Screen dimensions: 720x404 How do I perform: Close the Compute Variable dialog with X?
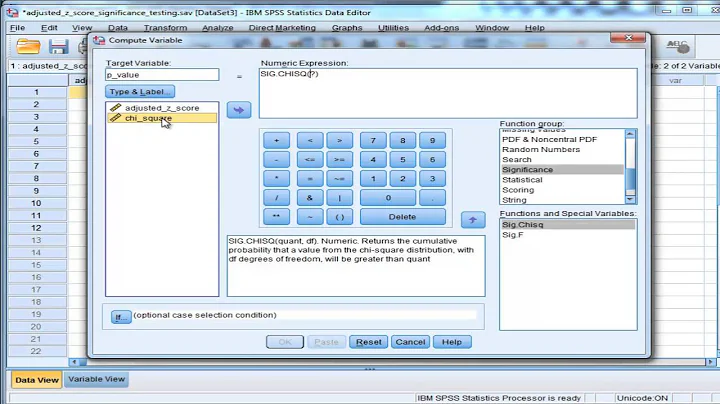(629, 38)
